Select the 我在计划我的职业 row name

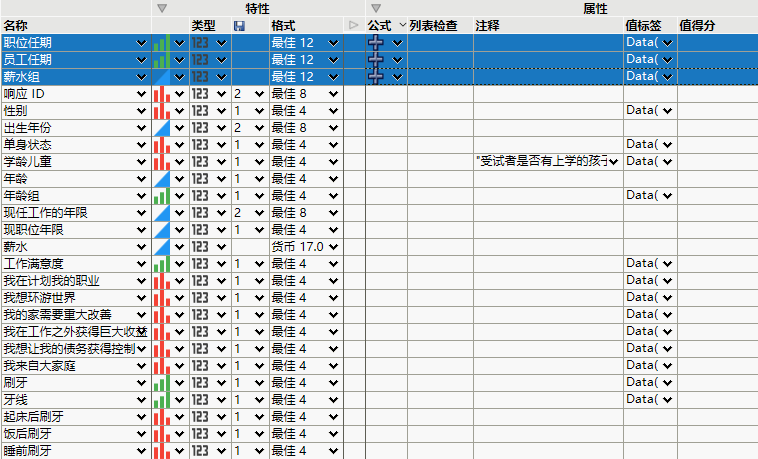click(x=51, y=281)
